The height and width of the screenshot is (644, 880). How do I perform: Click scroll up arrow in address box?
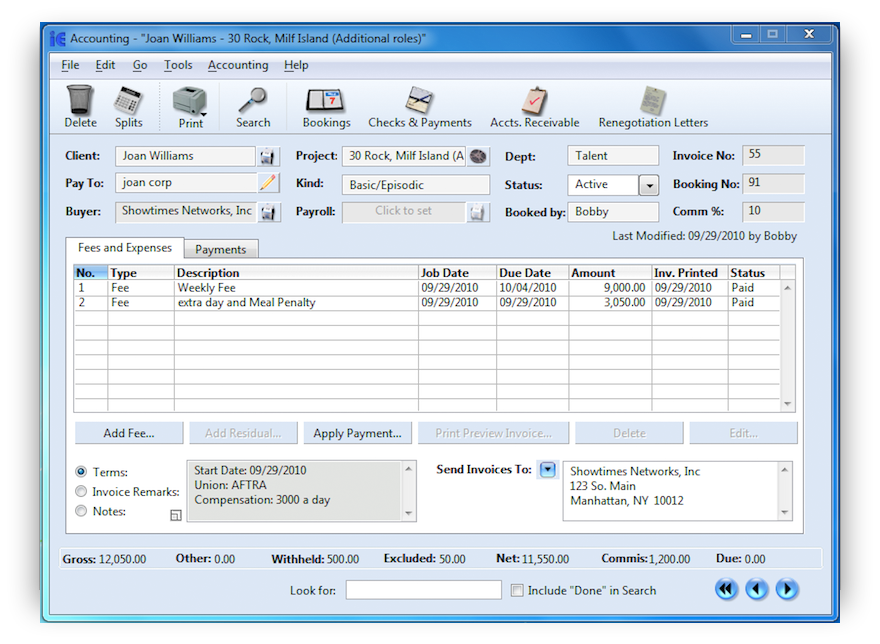(785, 470)
